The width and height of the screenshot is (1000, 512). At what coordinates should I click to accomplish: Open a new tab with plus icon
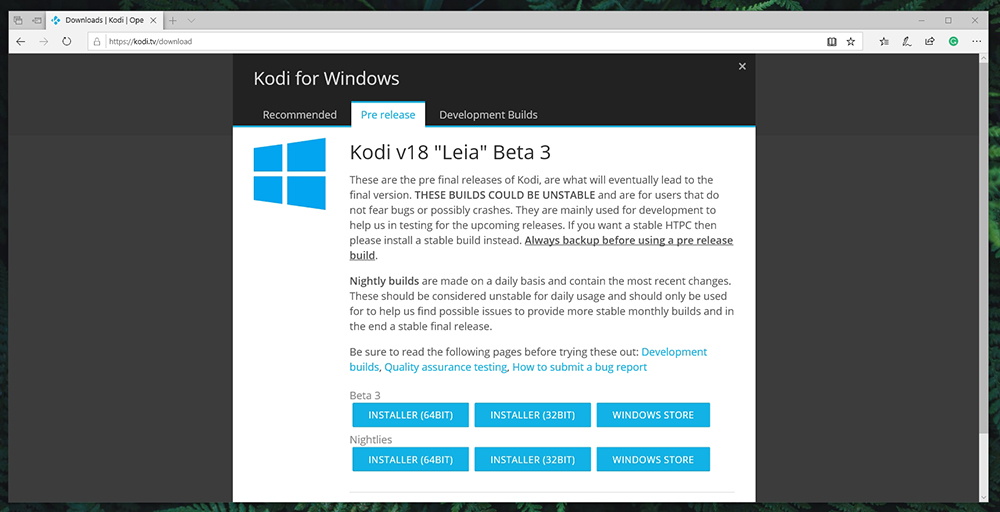click(172, 20)
